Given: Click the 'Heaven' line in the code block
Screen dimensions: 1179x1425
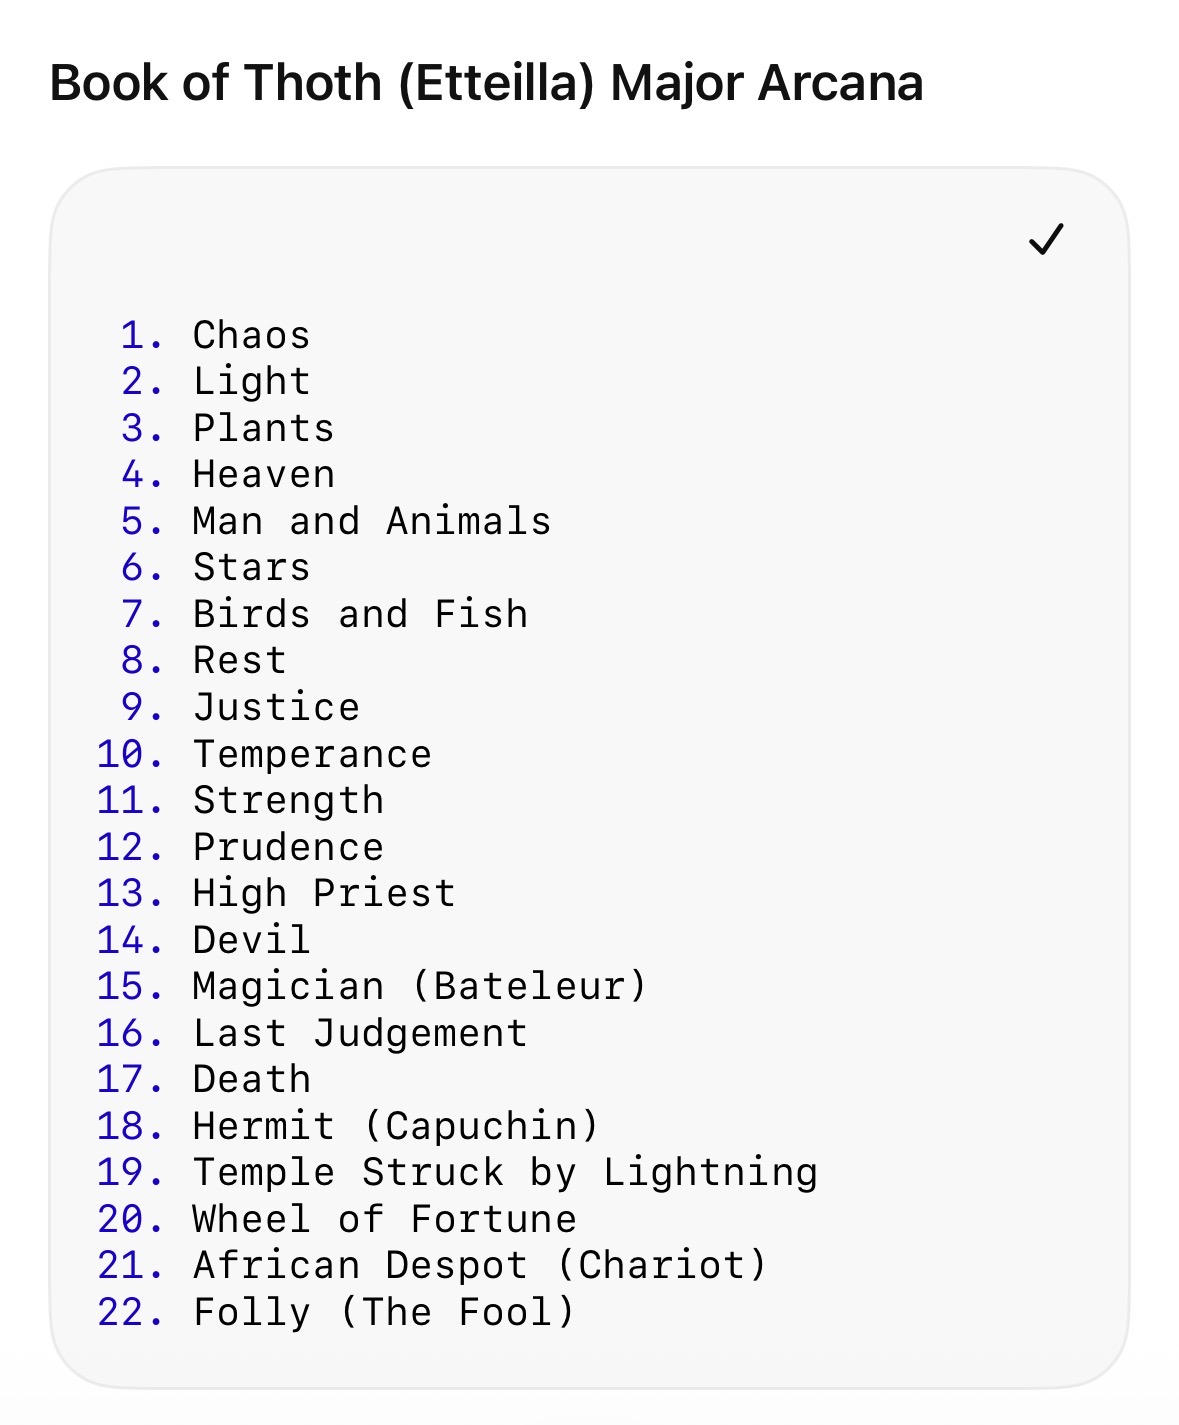Looking at the screenshot, I should coord(263,475).
